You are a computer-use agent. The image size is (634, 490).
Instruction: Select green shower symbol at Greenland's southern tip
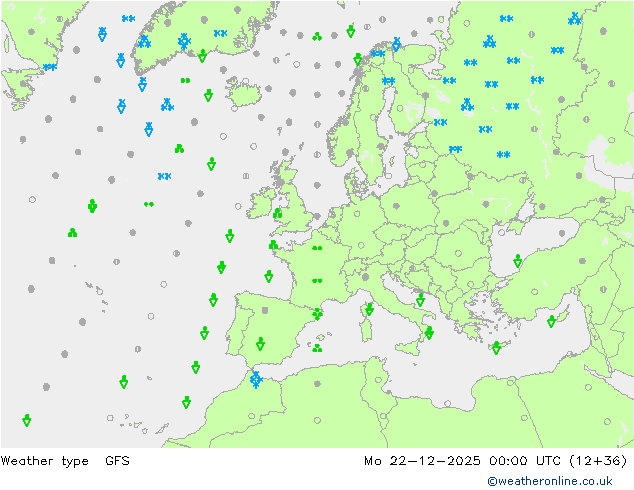pyautogui.click(x=202, y=56)
